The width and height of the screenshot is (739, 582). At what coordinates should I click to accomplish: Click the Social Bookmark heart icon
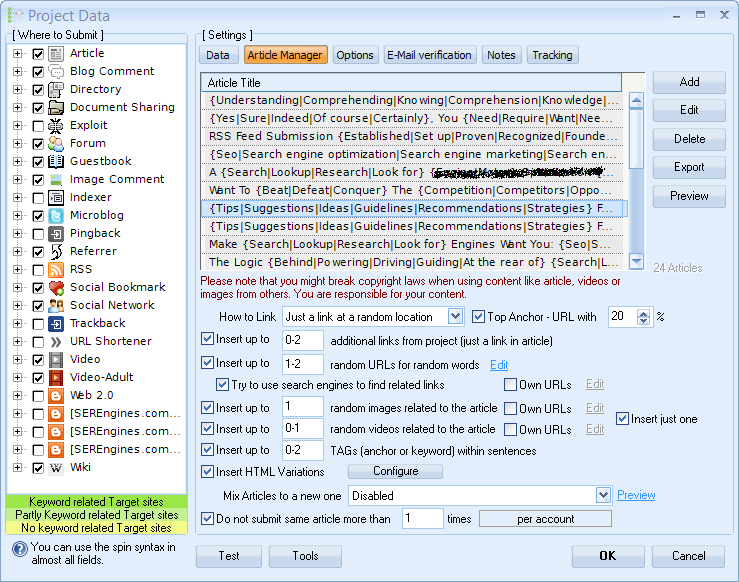56,287
